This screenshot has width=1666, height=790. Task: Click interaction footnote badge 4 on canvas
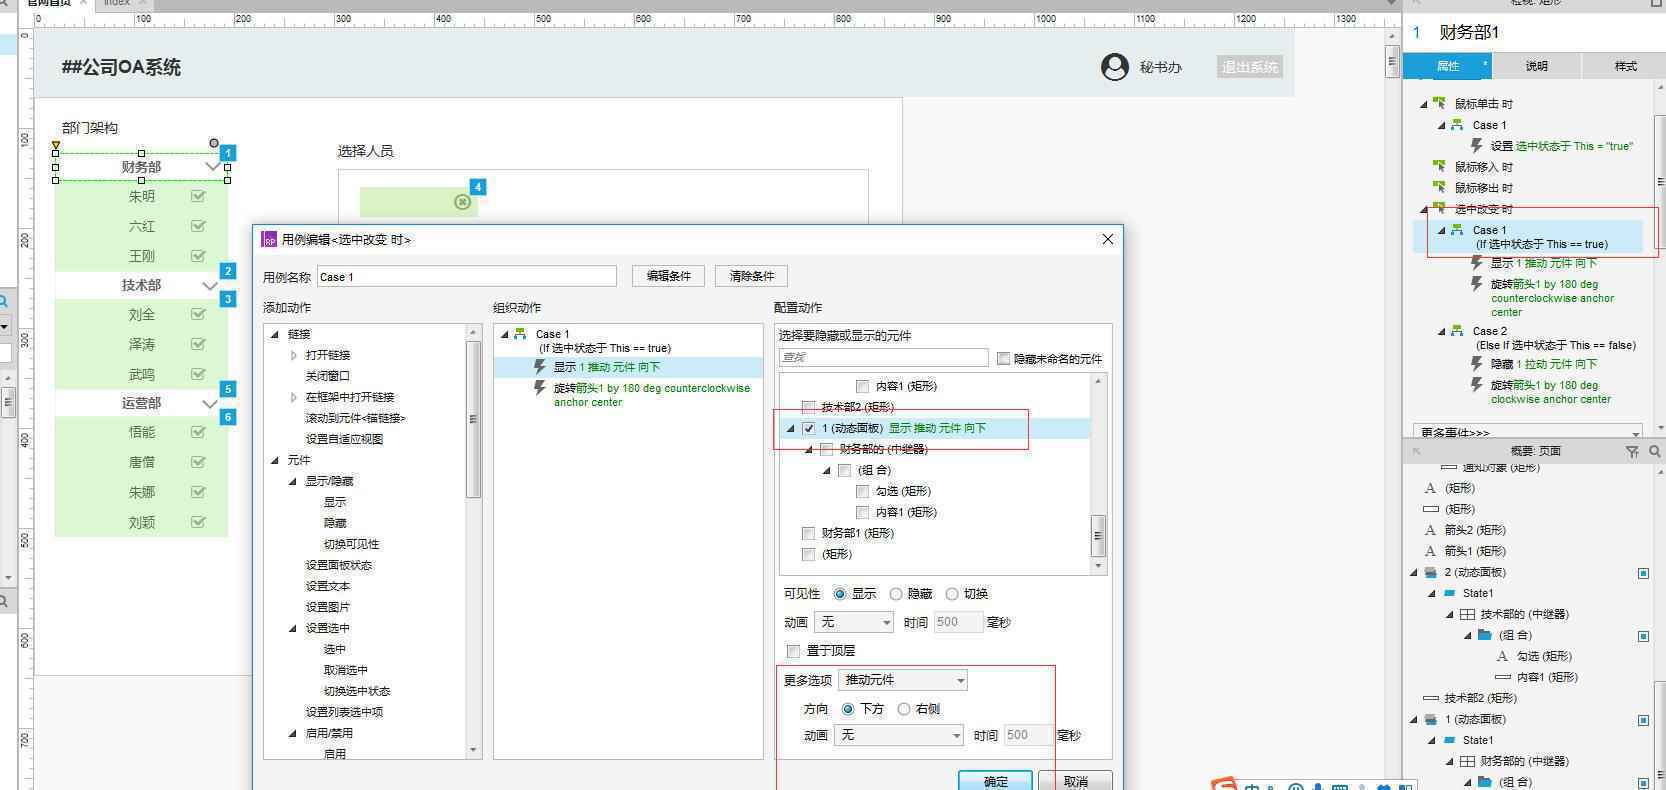click(x=478, y=187)
